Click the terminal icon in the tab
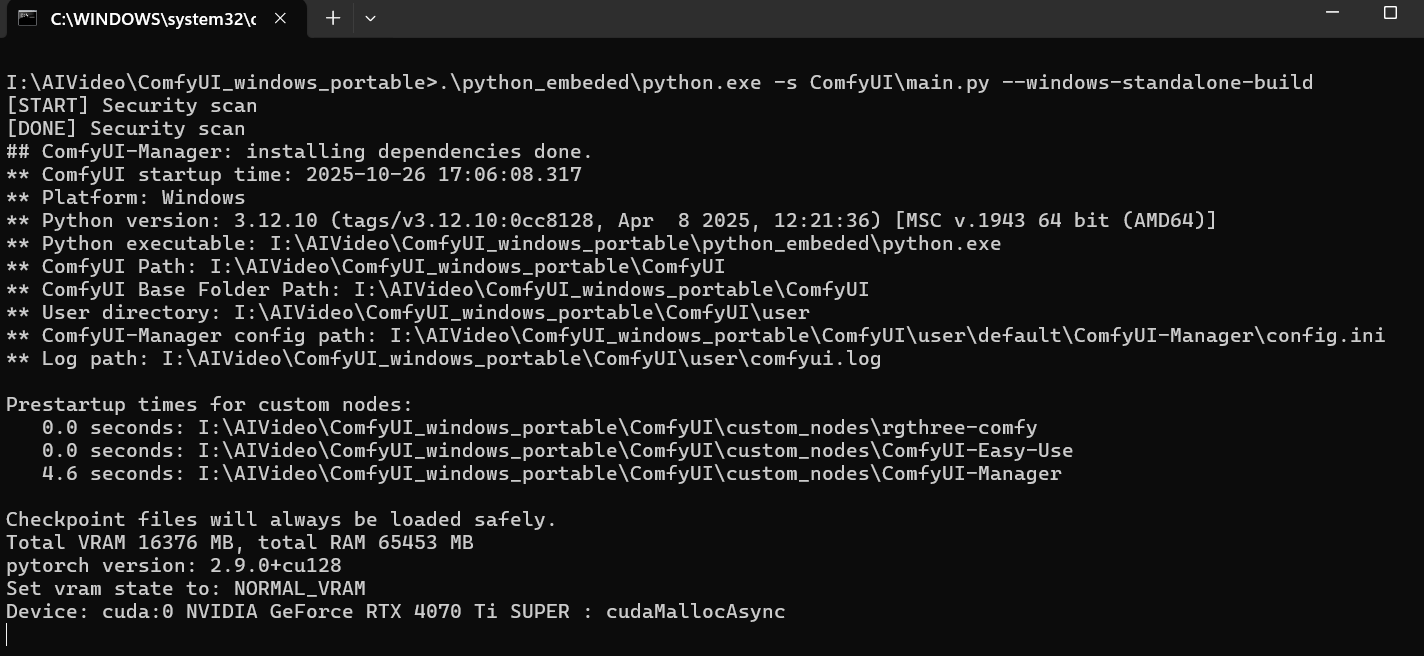The image size is (1424, 656). point(28,18)
